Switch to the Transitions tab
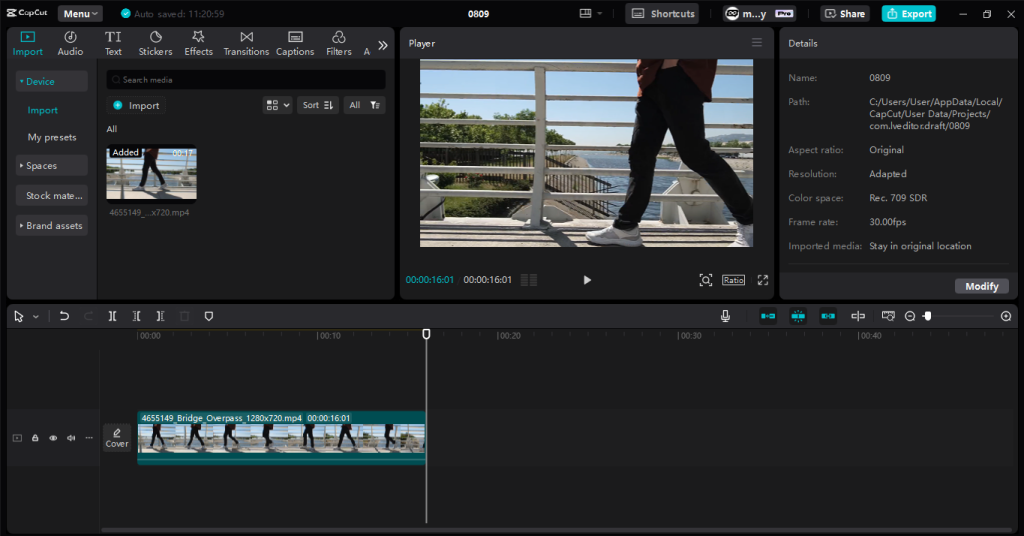Image resolution: width=1024 pixels, height=536 pixels. pos(246,43)
